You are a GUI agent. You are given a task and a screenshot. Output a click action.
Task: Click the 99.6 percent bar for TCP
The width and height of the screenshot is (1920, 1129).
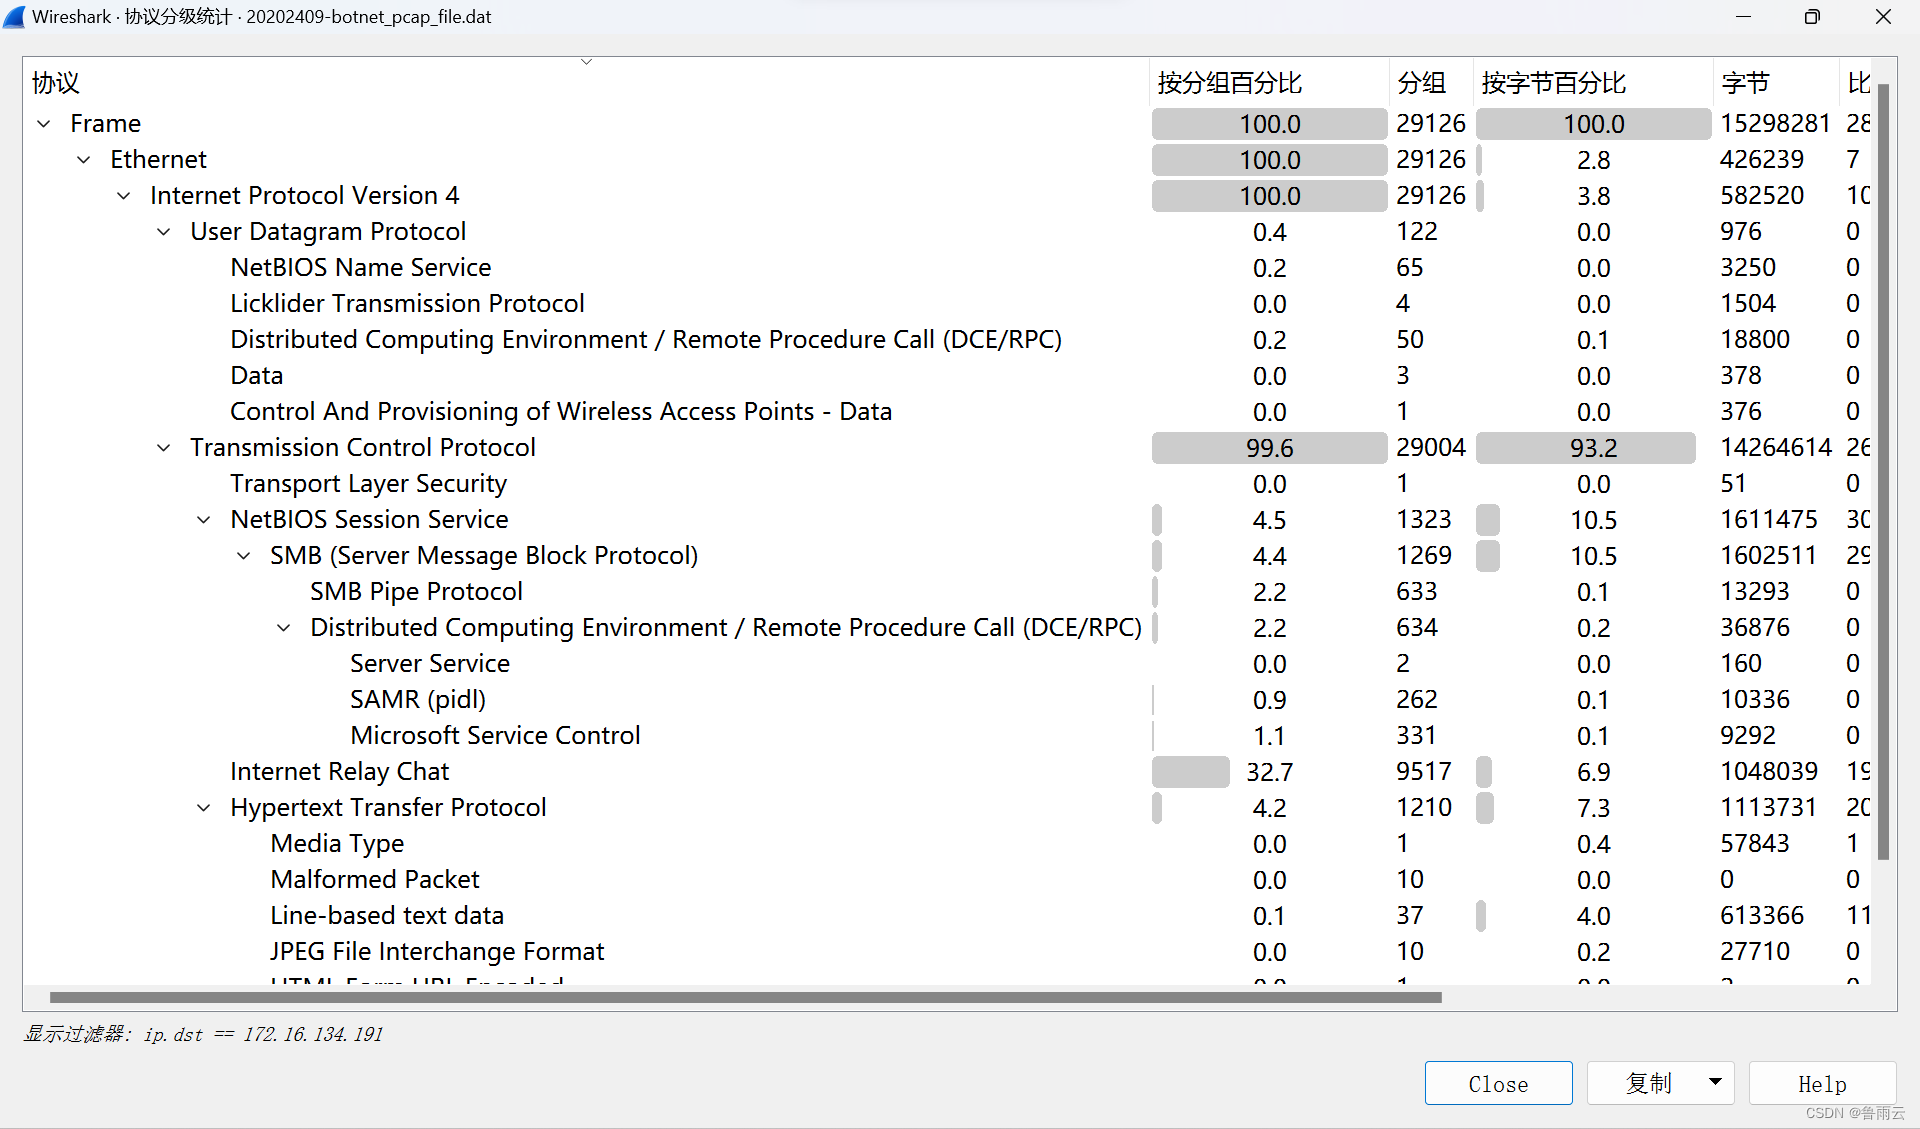(1269, 448)
